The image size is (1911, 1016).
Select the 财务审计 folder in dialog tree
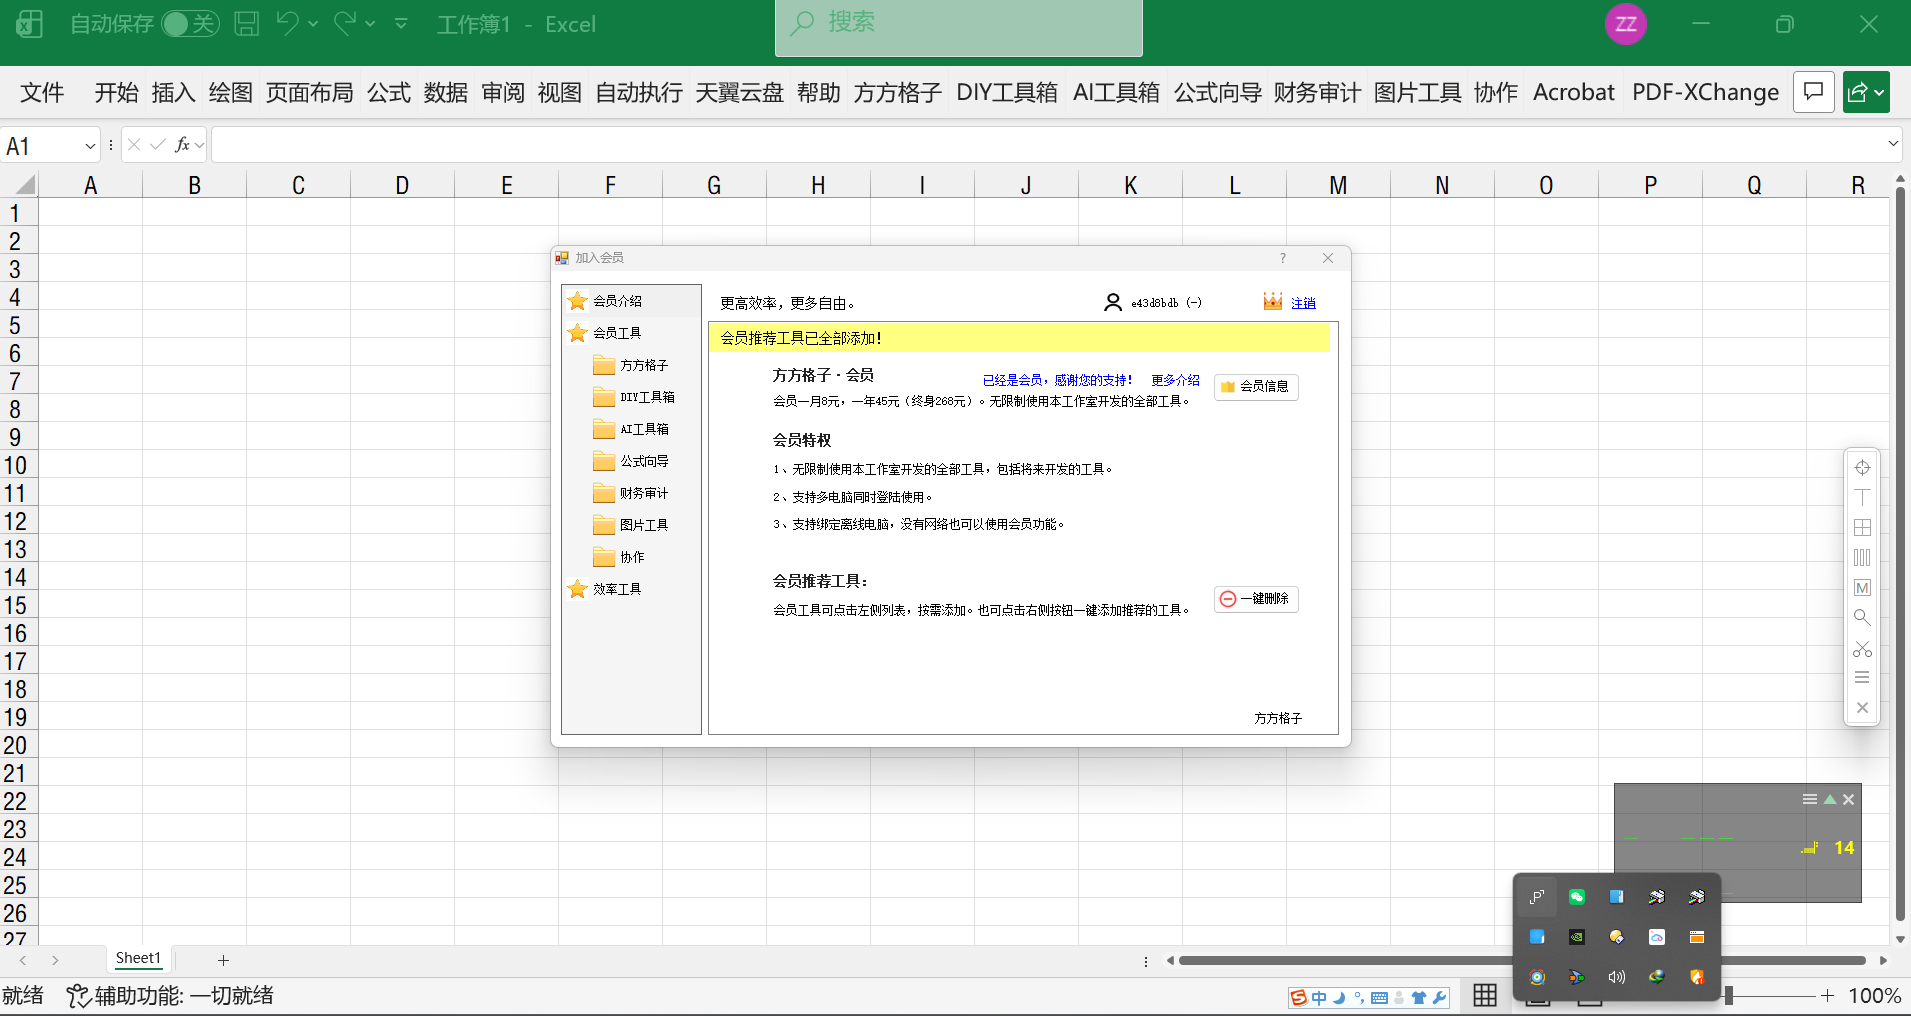(643, 493)
